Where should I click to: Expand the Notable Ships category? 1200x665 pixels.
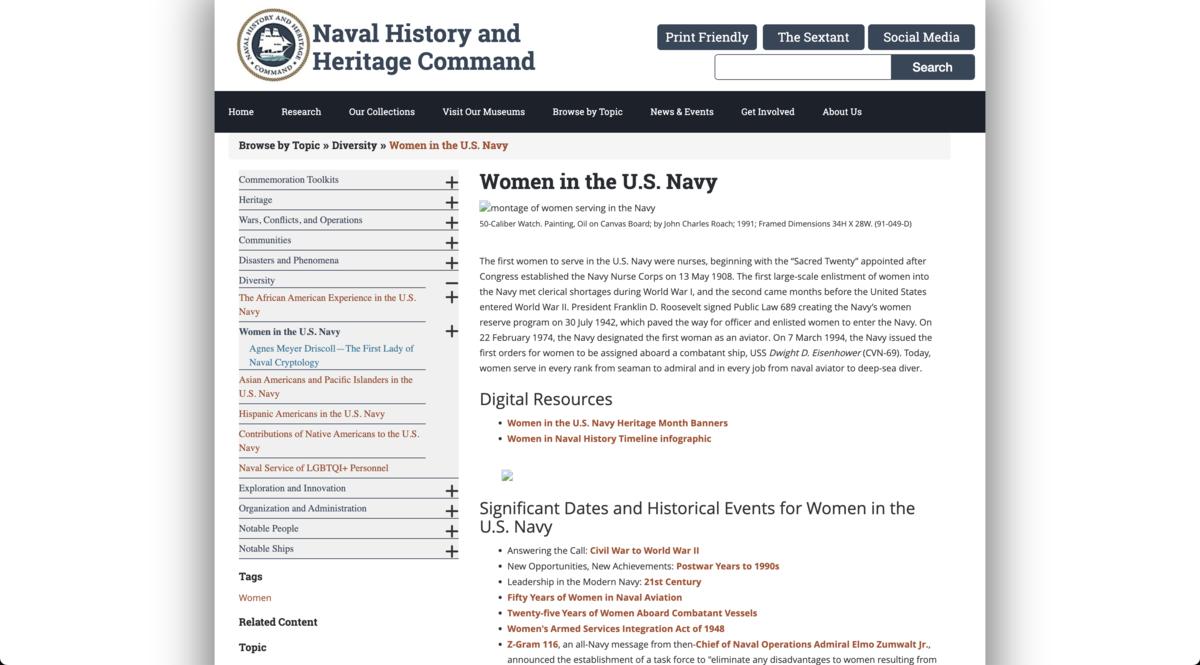tap(451, 550)
